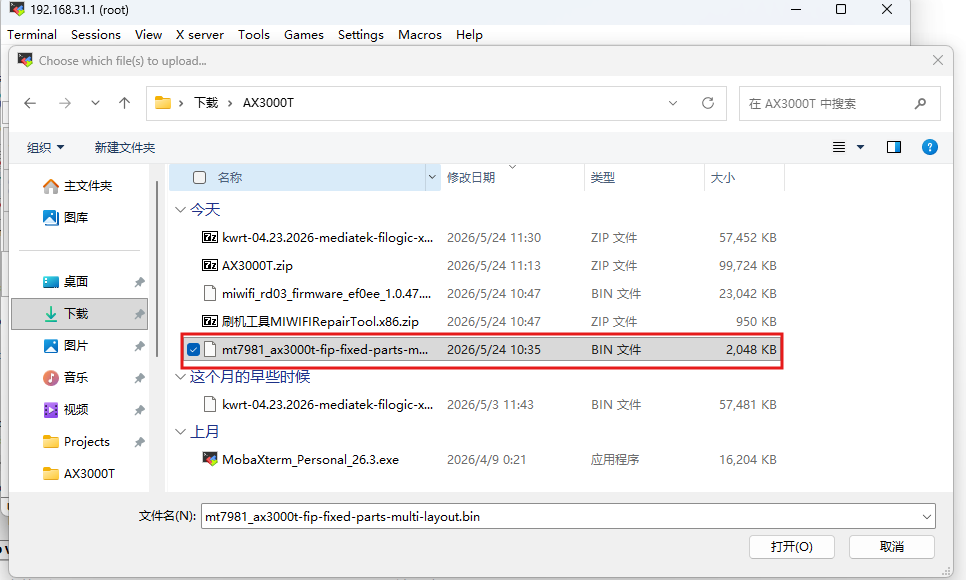The height and width of the screenshot is (580, 966).
Task: Select AX3000T in the address breadcrumb
Action: click(x=268, y=103)
